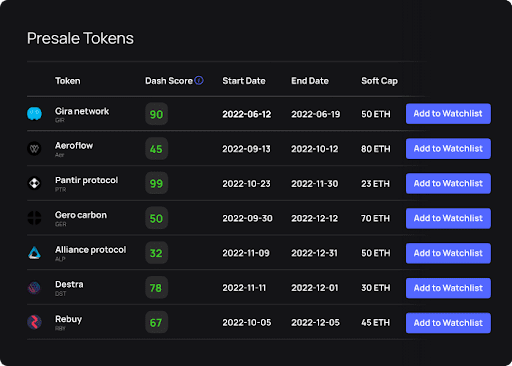Click the Pantir protocol diamond logo

pos(34,183)
